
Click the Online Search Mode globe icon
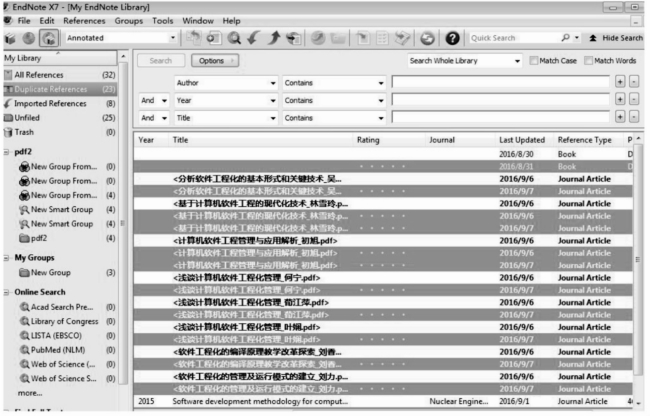29,39
